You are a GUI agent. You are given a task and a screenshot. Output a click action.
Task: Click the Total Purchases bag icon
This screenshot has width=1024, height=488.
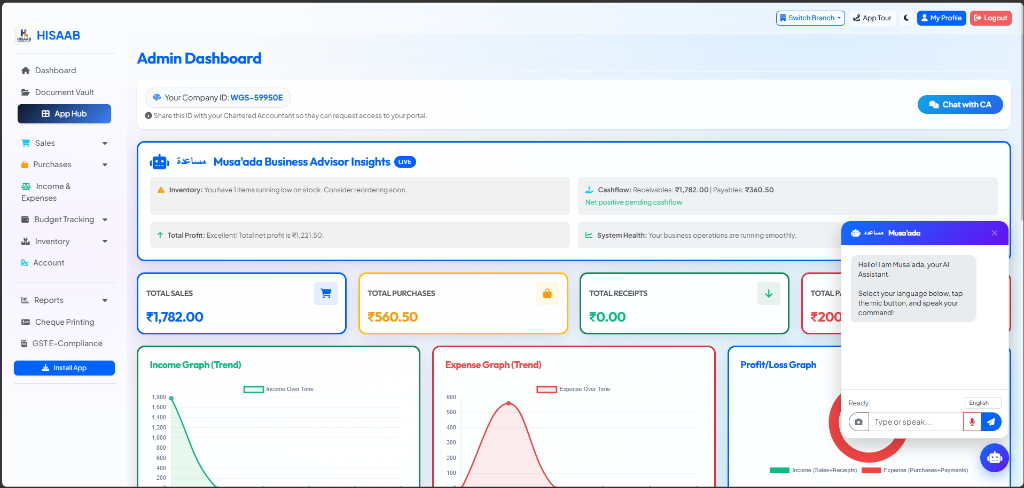(547, 293)
